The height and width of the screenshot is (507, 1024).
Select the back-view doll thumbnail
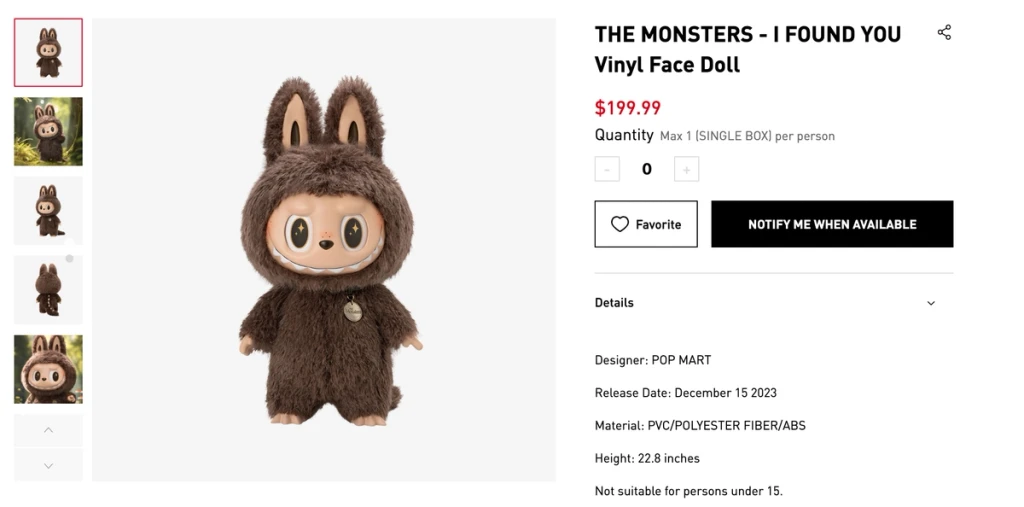pos(48,289)
